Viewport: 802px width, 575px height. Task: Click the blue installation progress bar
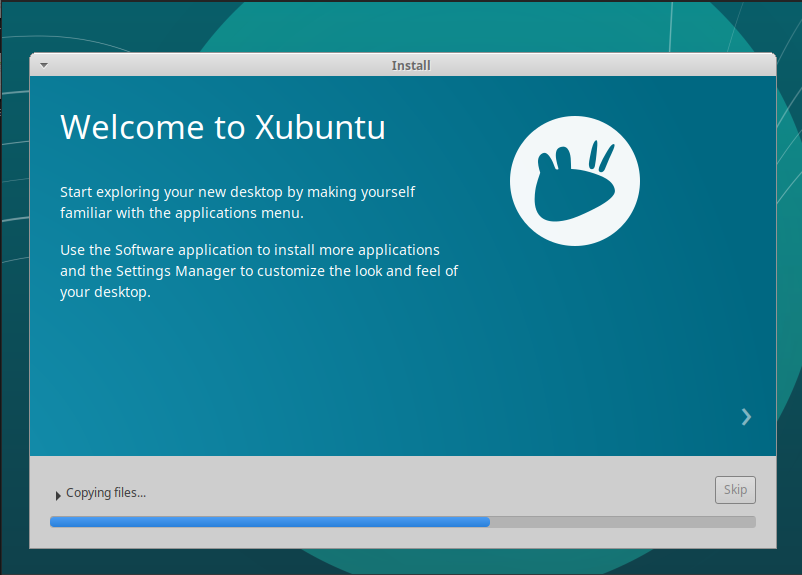(403, 522)
